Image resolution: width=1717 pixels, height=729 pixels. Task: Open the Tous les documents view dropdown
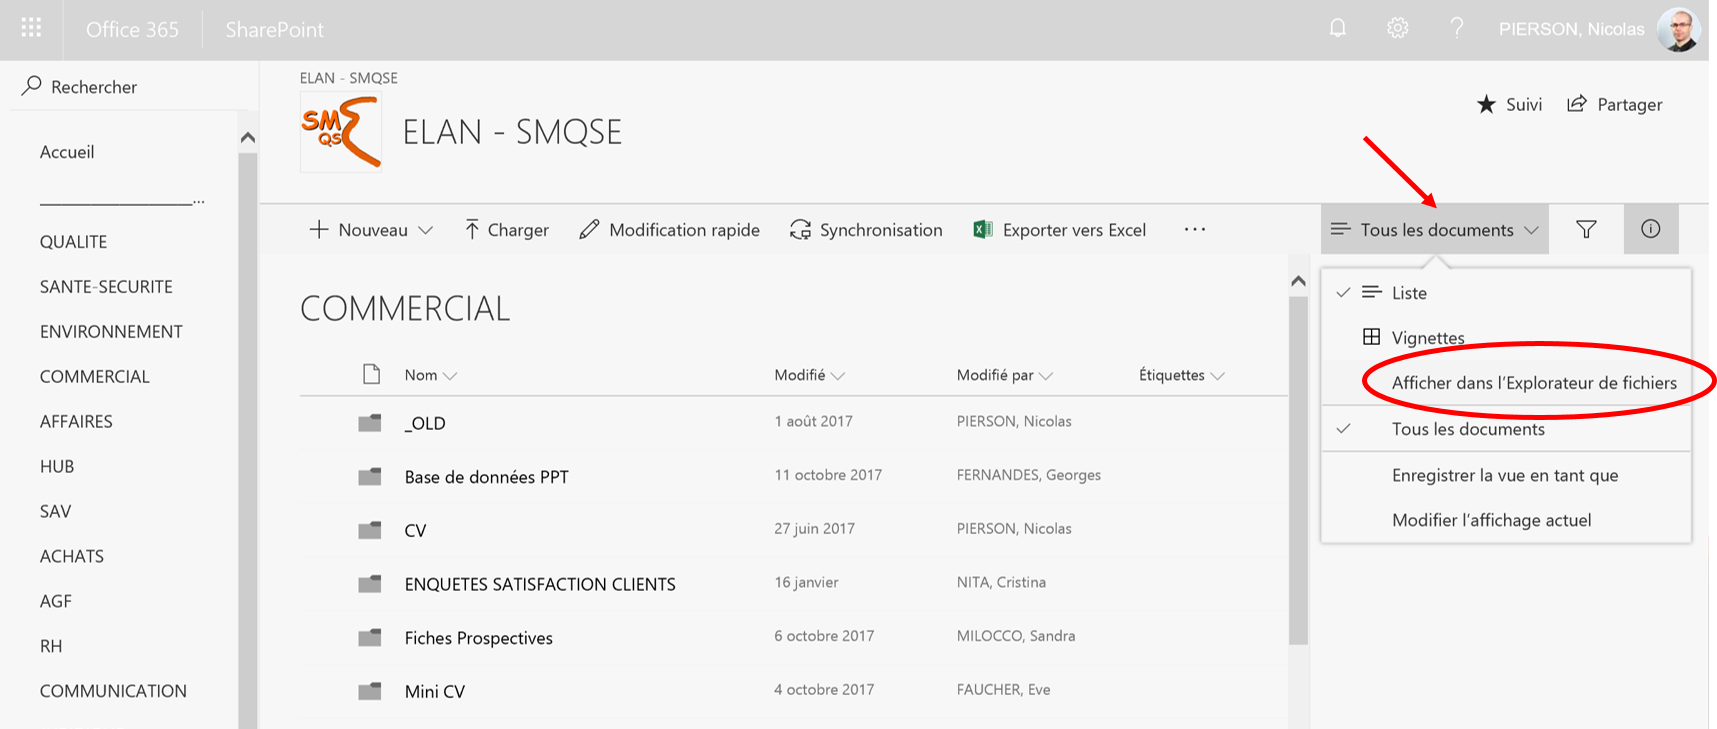point(1435,230)
